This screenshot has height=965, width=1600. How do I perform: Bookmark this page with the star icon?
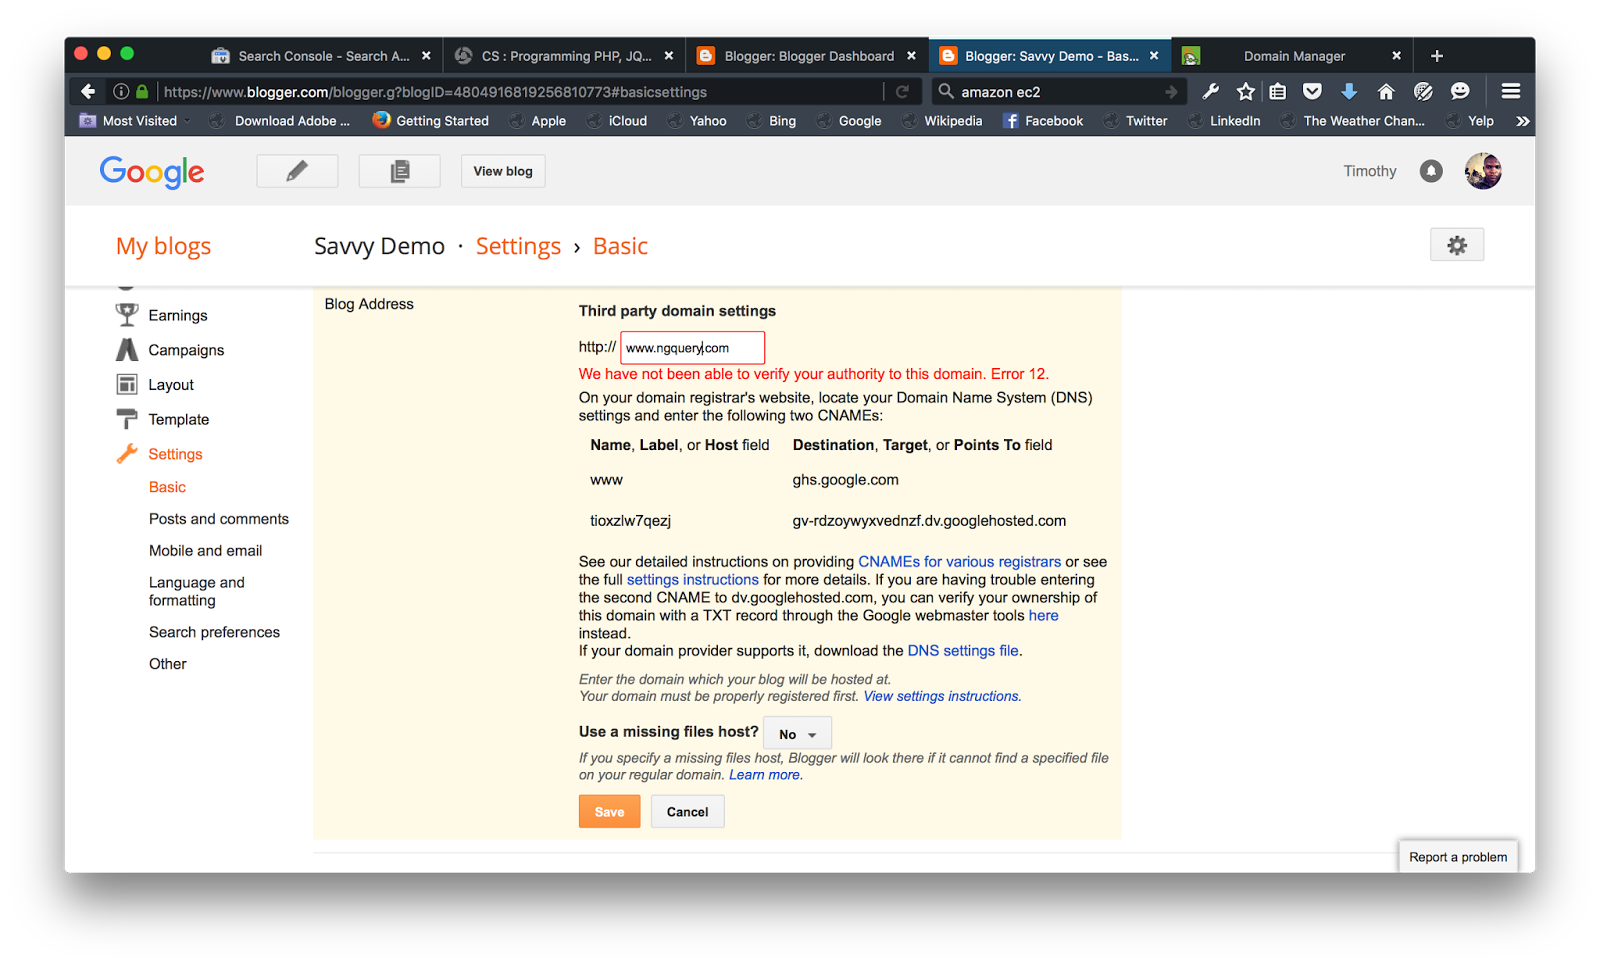pyautogui.click(x=1245, y=91)
